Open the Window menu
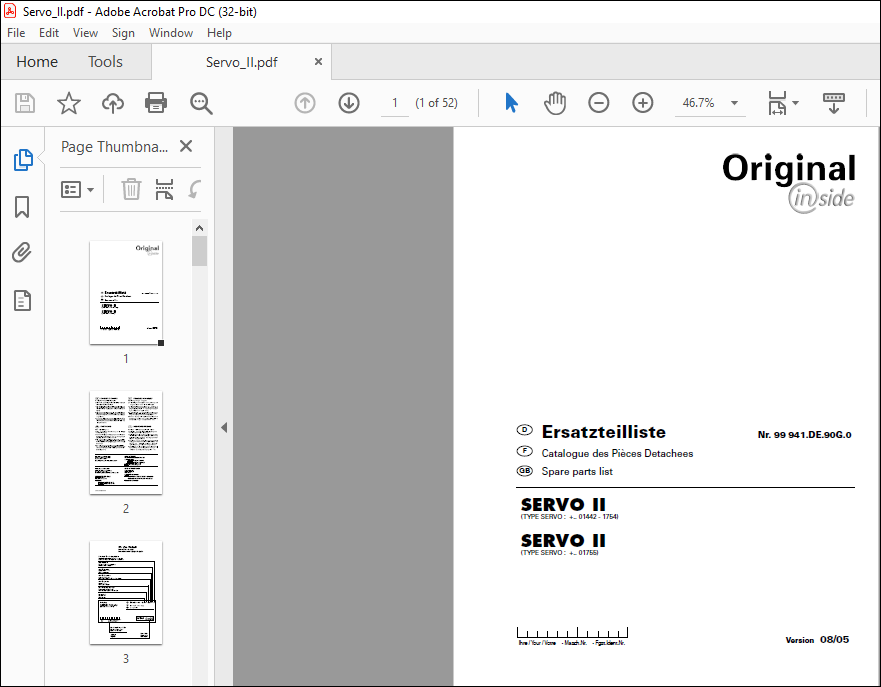881x687 pixels. [x=171, y=33]
